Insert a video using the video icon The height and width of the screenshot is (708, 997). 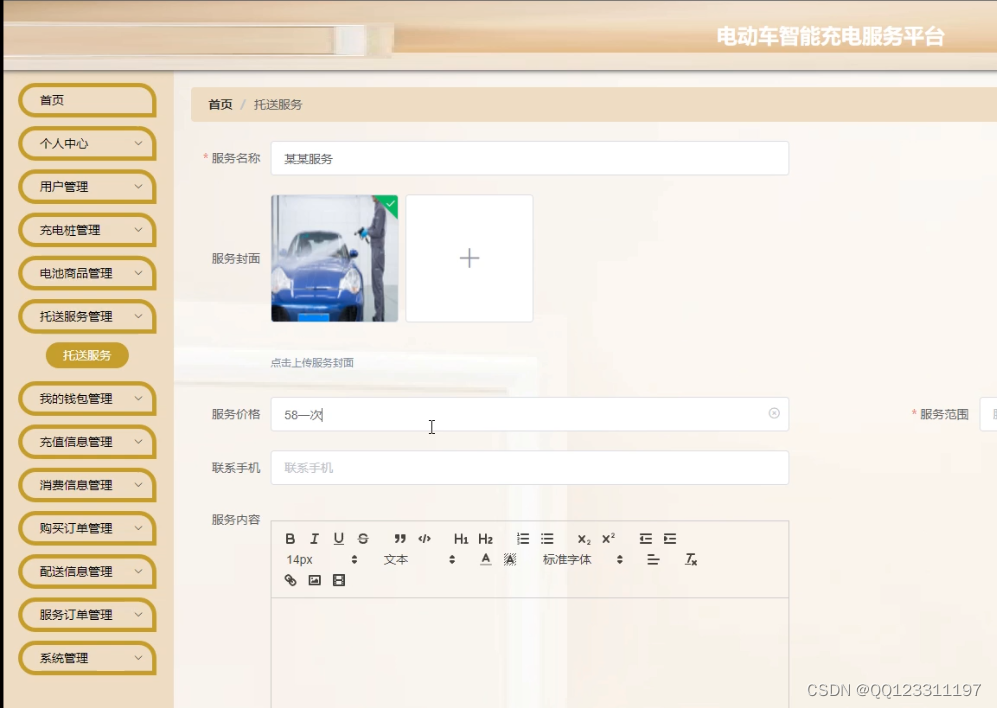pyautogui.click(x=339, y=580)
